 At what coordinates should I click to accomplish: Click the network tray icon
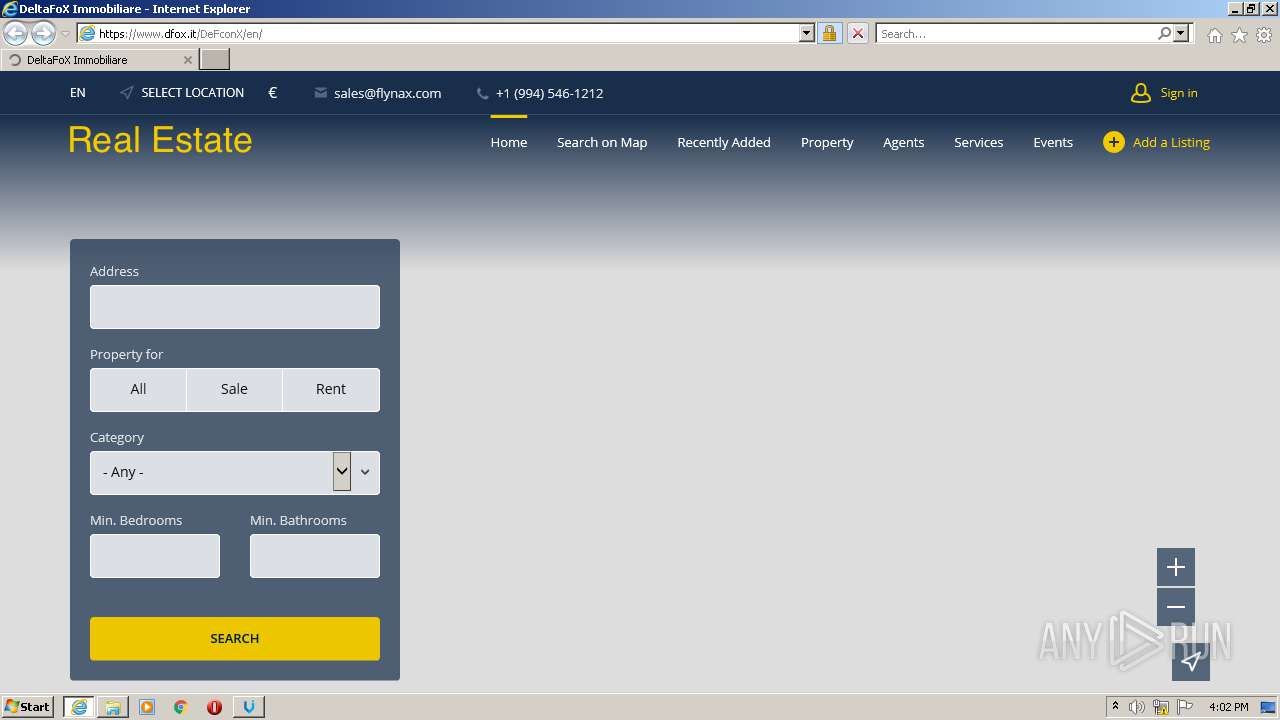click(1161, 707)
